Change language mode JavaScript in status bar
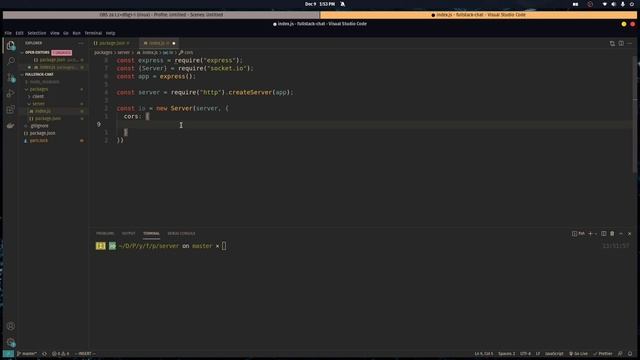 click(554, 353)
